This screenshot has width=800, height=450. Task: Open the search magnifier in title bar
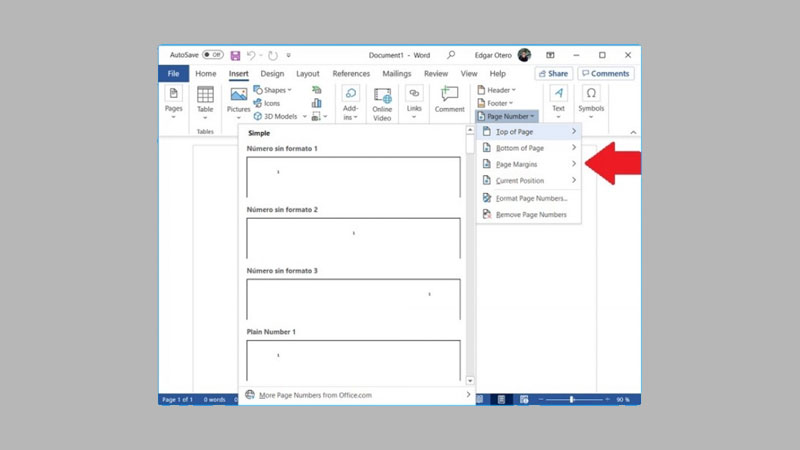451,55
